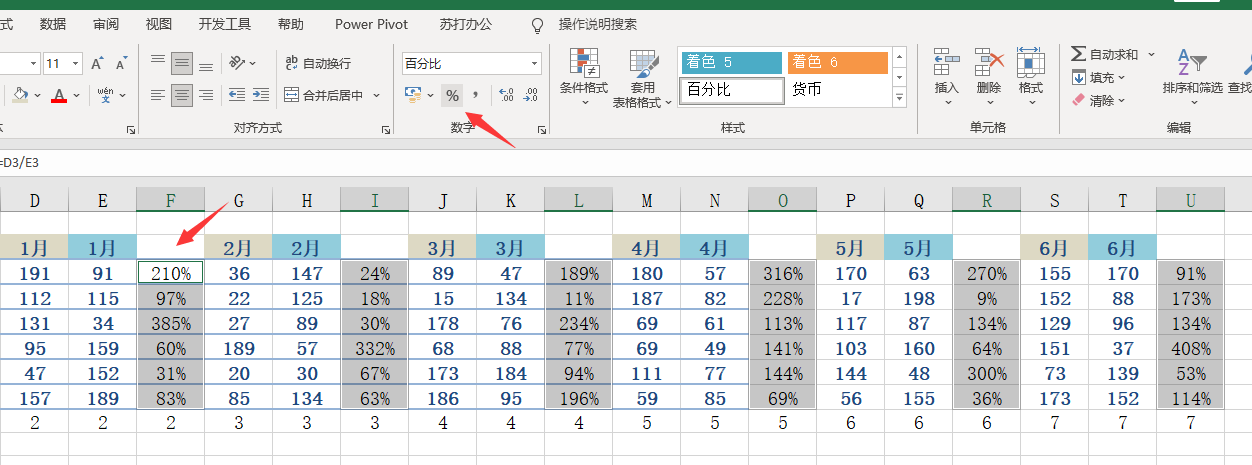This screenshot has width=1252, height=465.
Task: Toggle center horizontal alignment
Action: (x=181, y=95)
